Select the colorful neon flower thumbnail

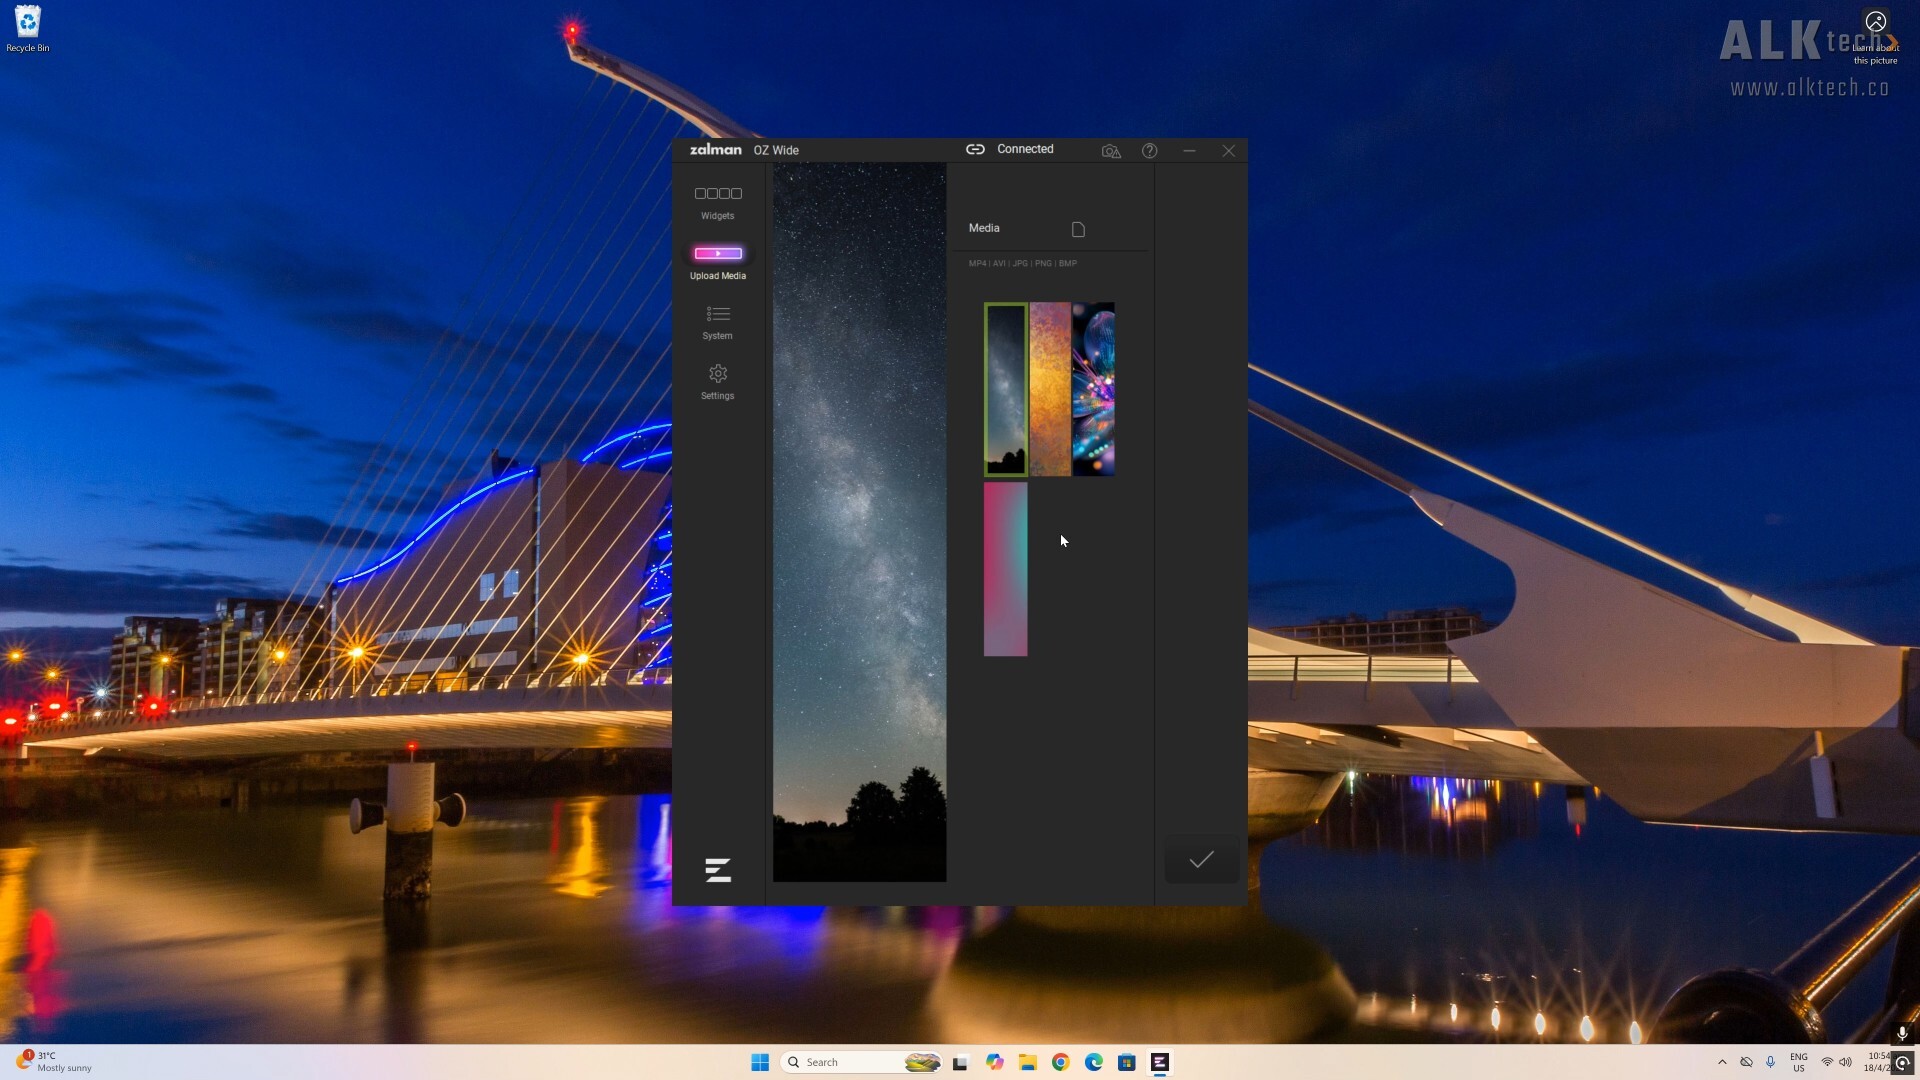coord(1094,389)
